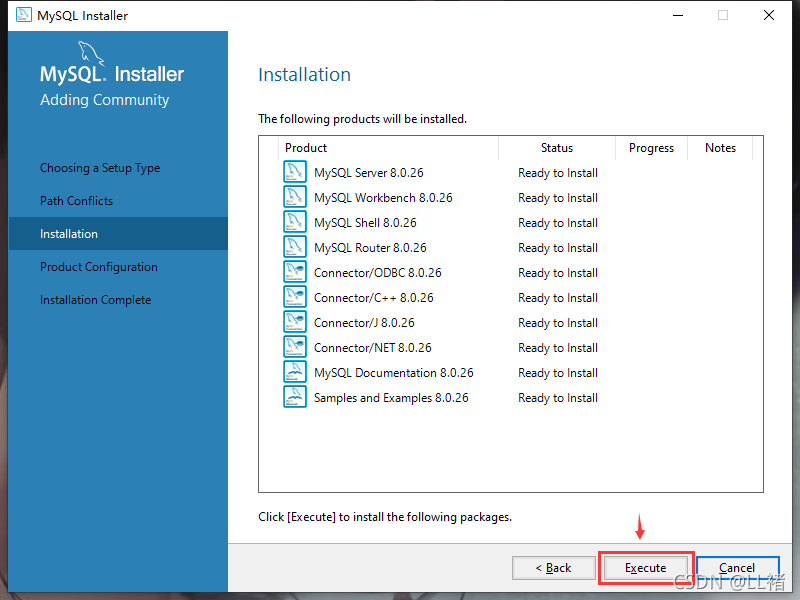Select the Connector/J 8.0.26 row text

[364, 323]
